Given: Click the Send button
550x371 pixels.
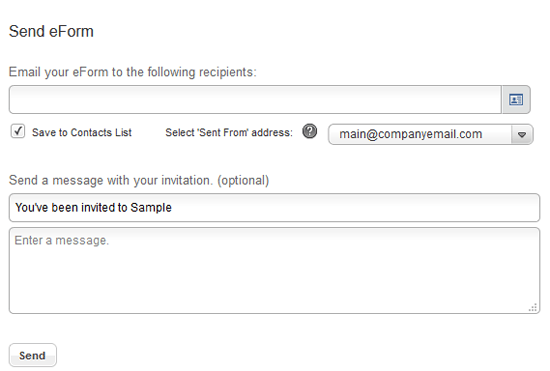Looking at the screenshot, I should tap(33, 355).
